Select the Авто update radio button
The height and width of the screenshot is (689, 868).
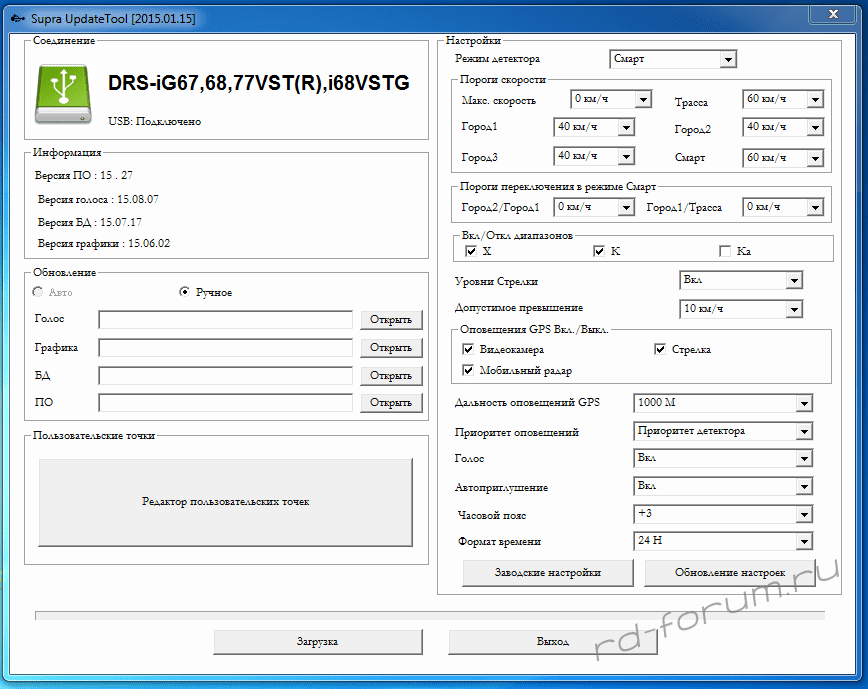(x=38, y=292)
